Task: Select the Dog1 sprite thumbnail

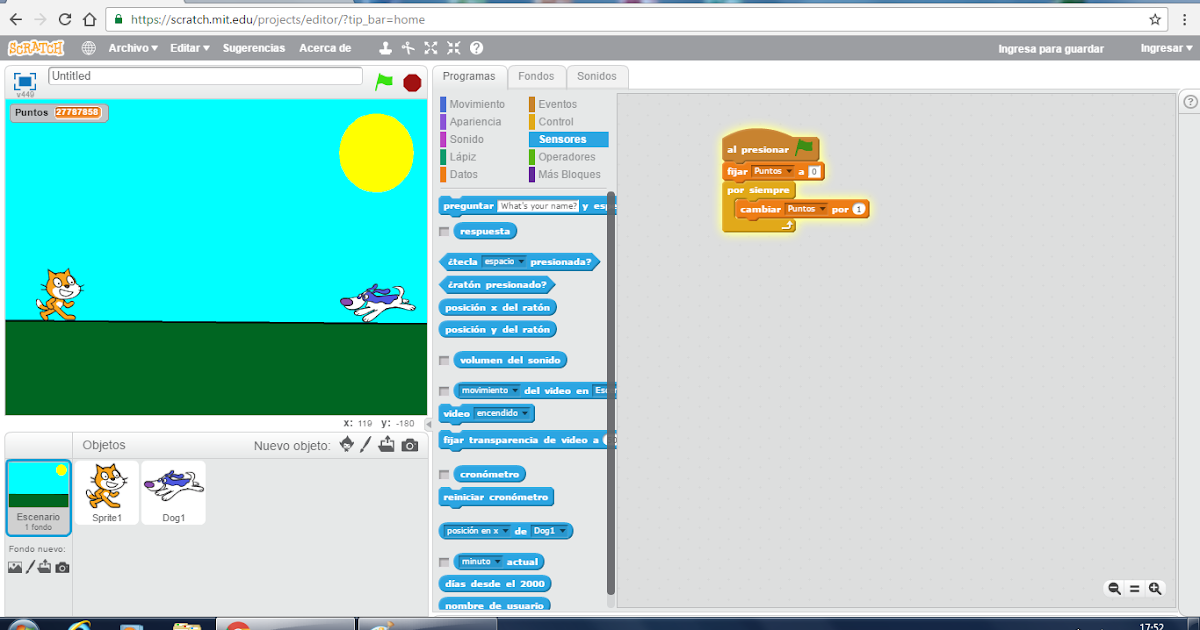Action: pyautogui.click(x=173, y=489)
